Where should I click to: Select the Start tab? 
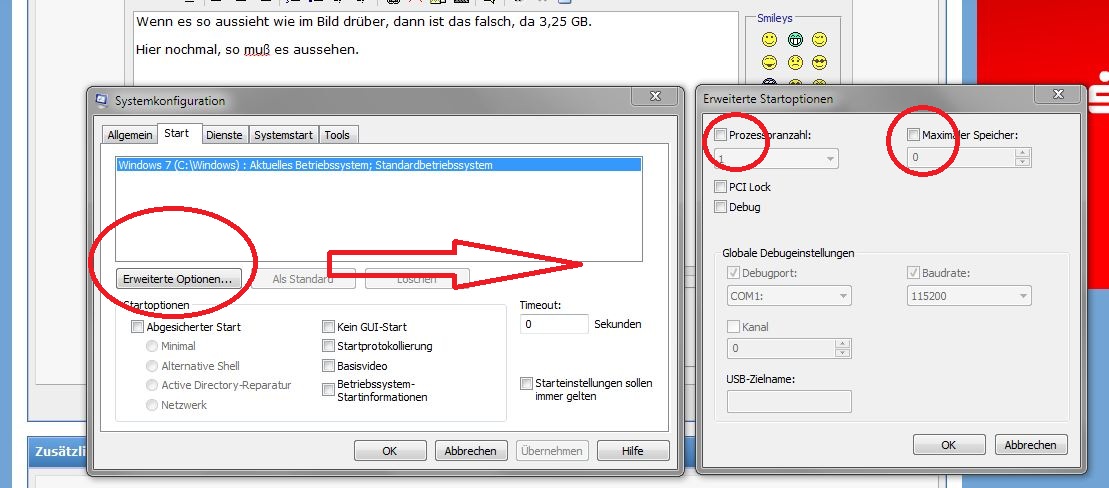tap(177, 133)
